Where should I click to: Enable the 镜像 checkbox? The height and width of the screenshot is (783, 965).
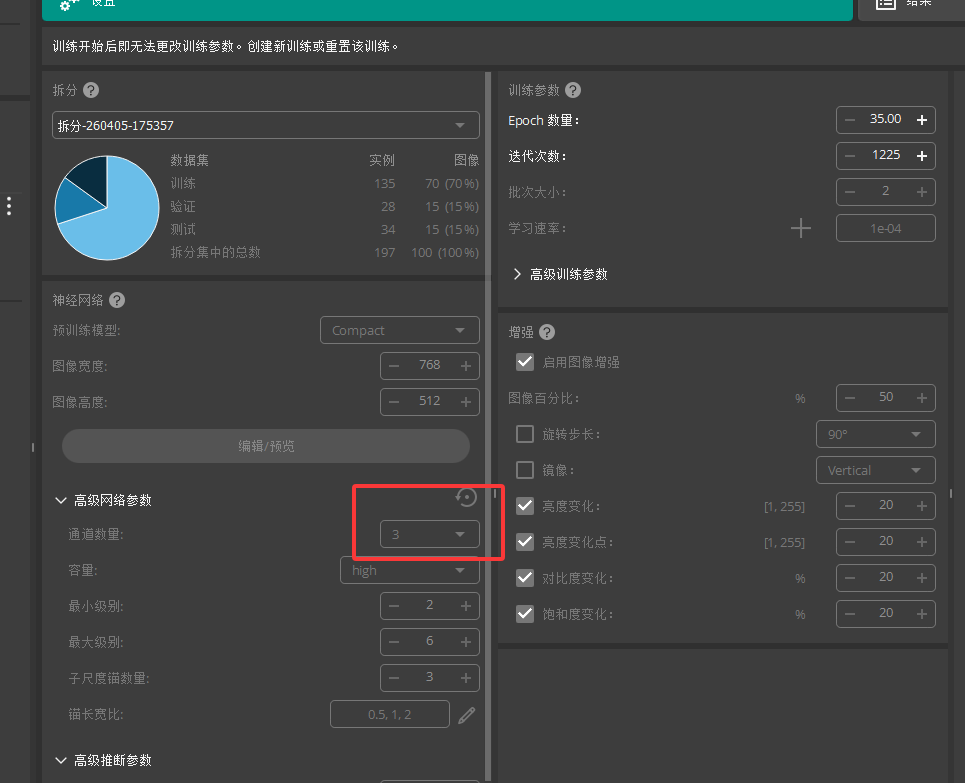524,470
